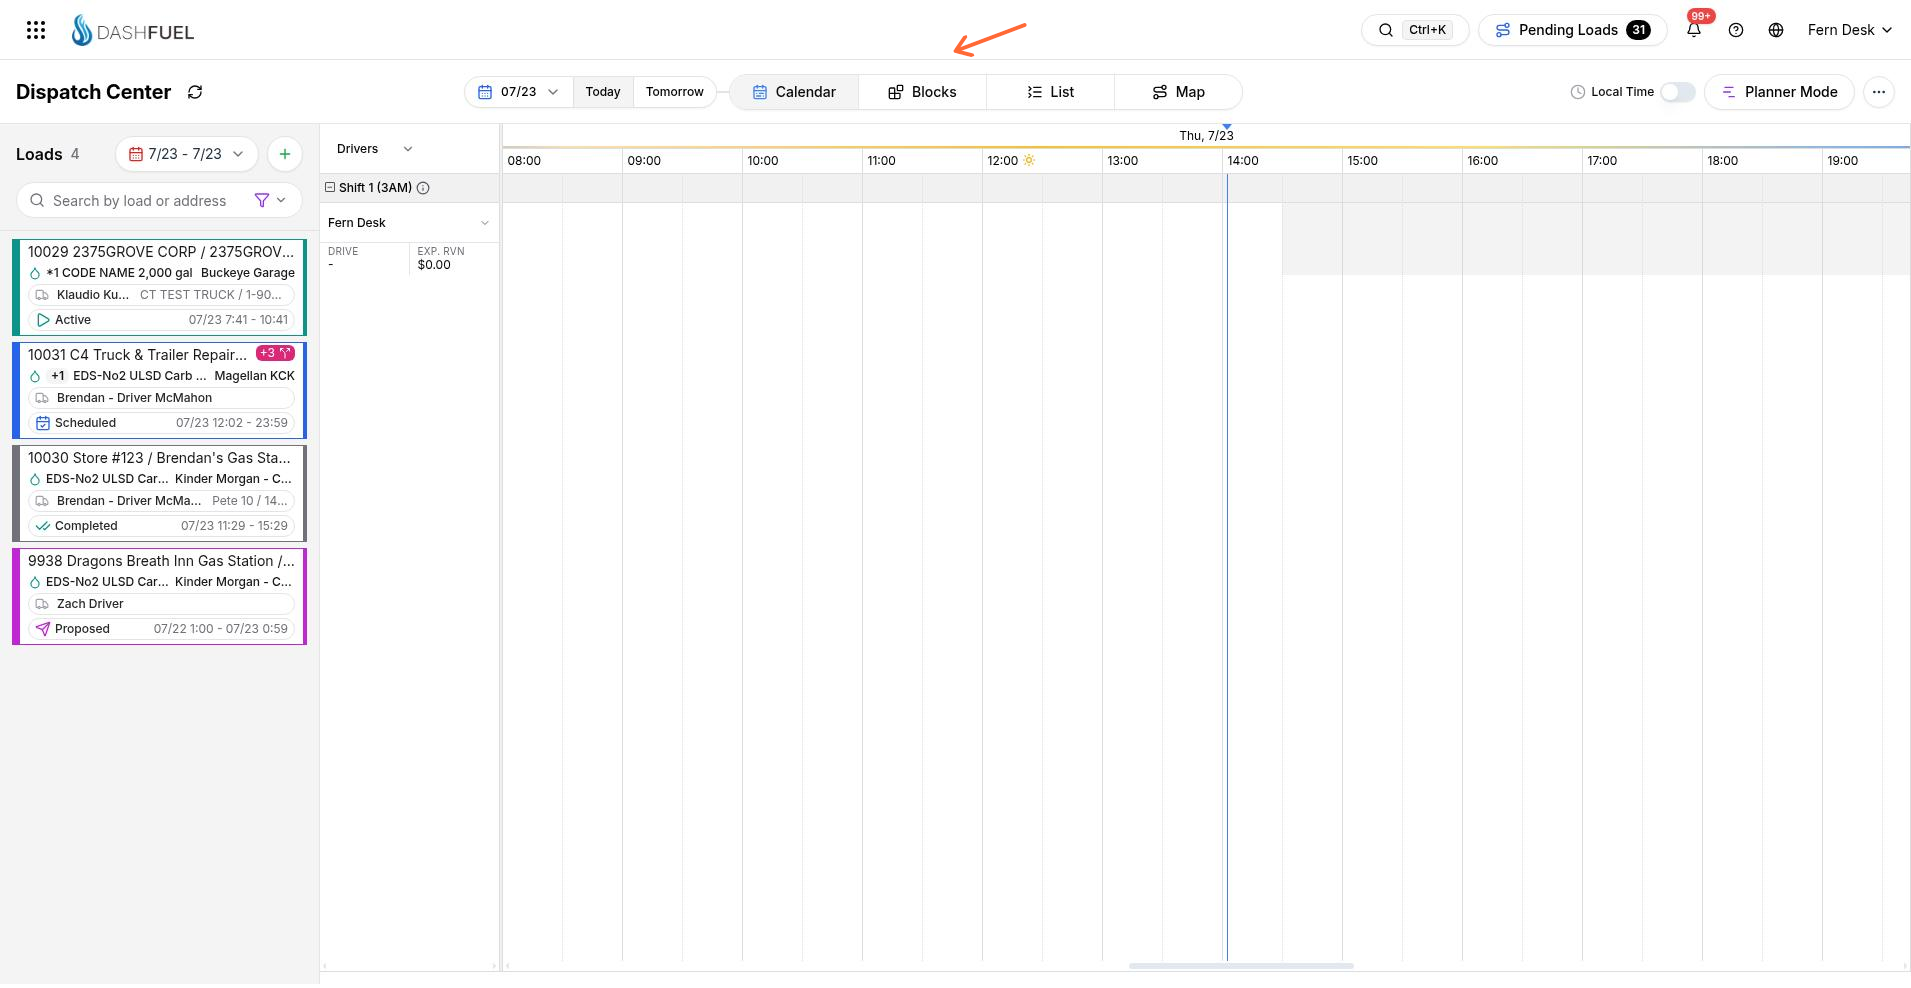Expand the Fern Desk user menu
Screen dimensions: 1911x988
(1850, 30)
